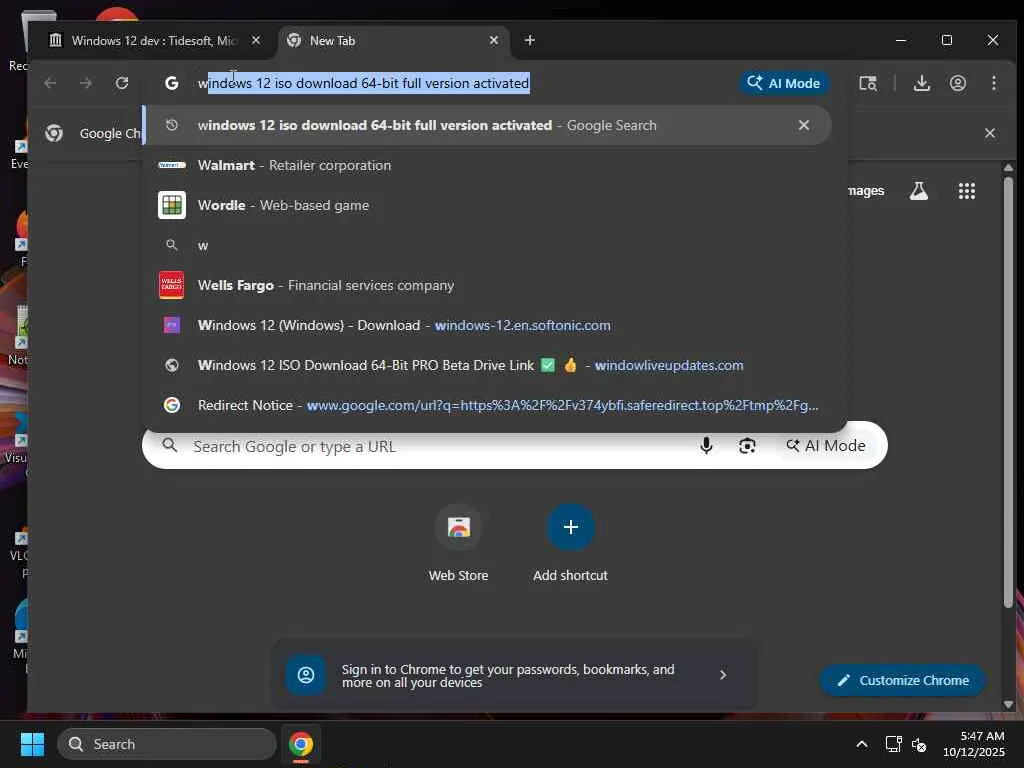Image resolution: width=1024 pixels, height=768 pixels.
Task: Click the browser forward arrow
Action: (86, 83)
